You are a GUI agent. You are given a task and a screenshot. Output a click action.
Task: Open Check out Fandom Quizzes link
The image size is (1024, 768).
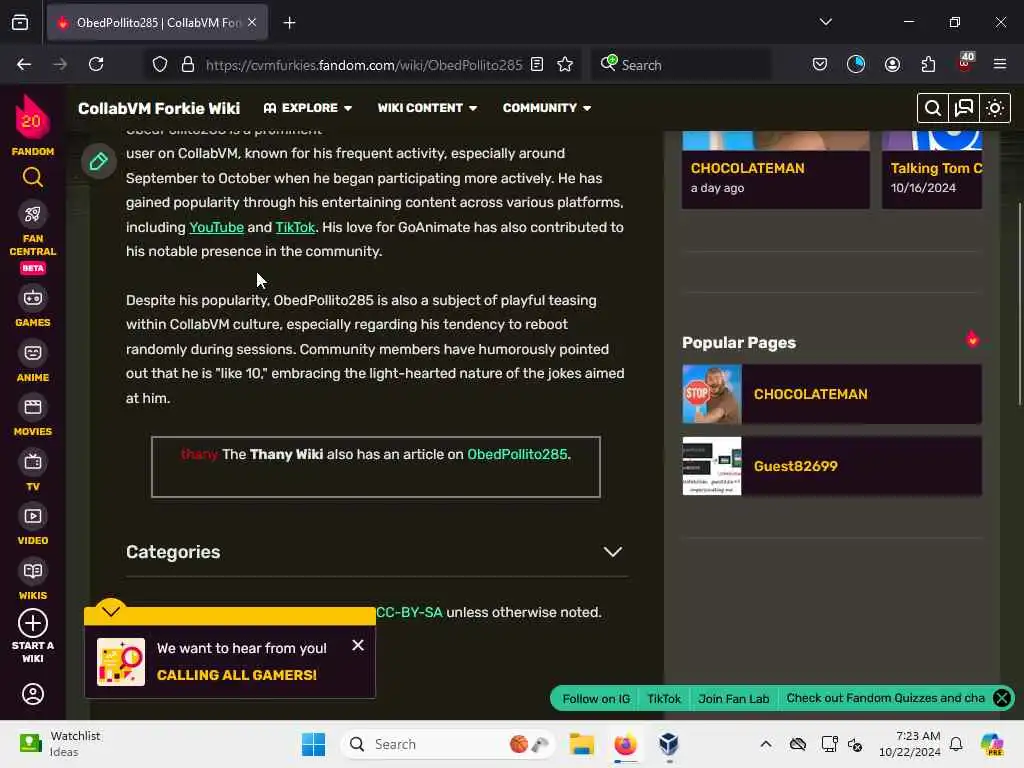(x=885, y=698)
